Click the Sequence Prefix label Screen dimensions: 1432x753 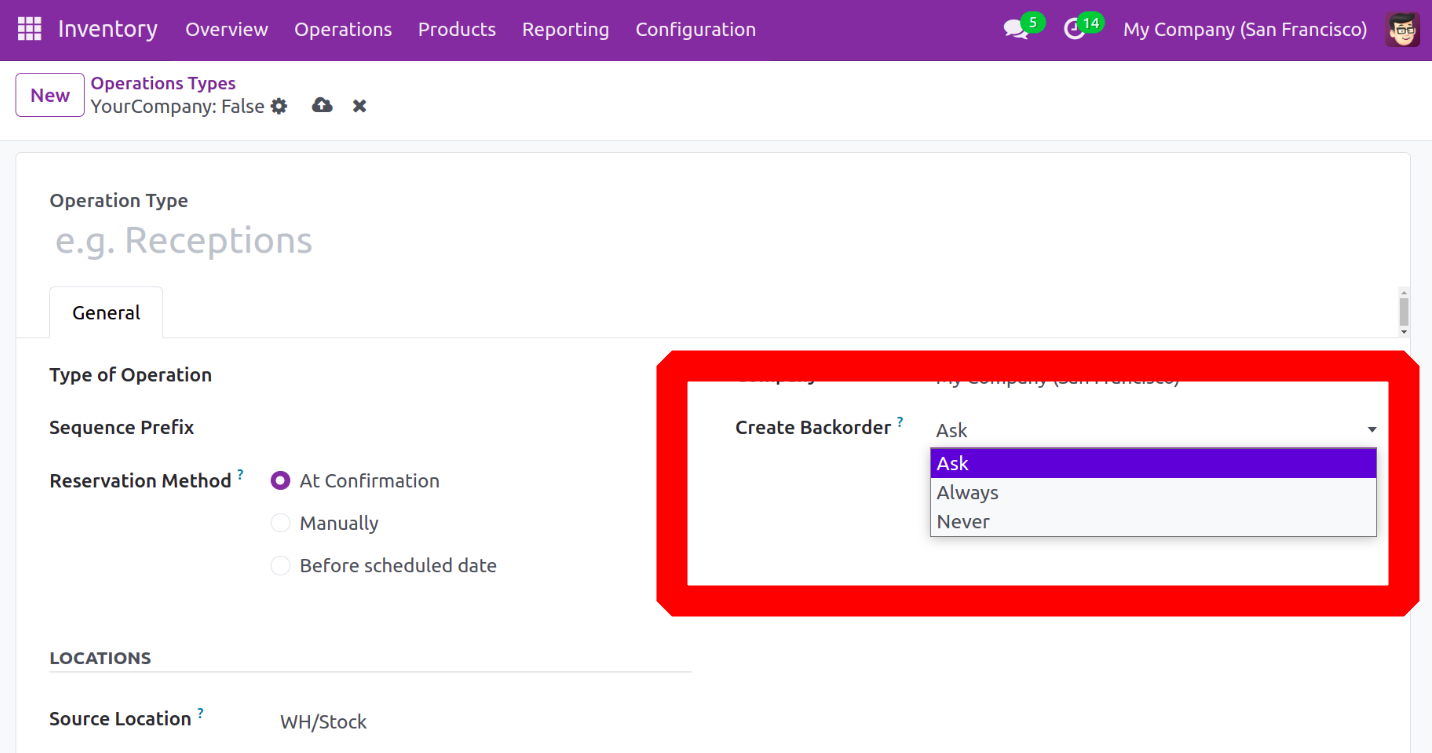[122, 427]
